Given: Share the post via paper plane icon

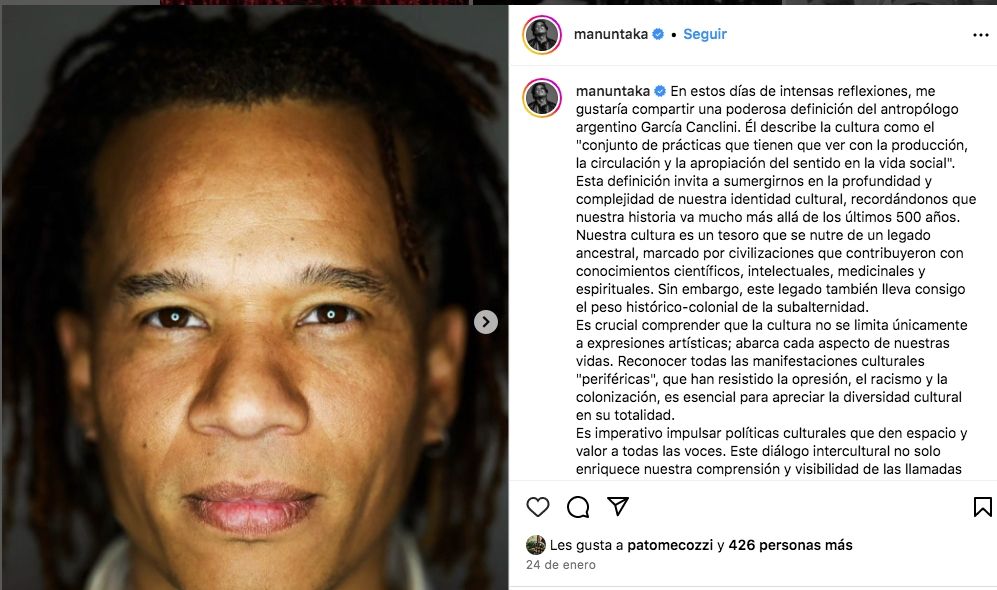Looking at the screenshot, I should click(x=618, y=506).
